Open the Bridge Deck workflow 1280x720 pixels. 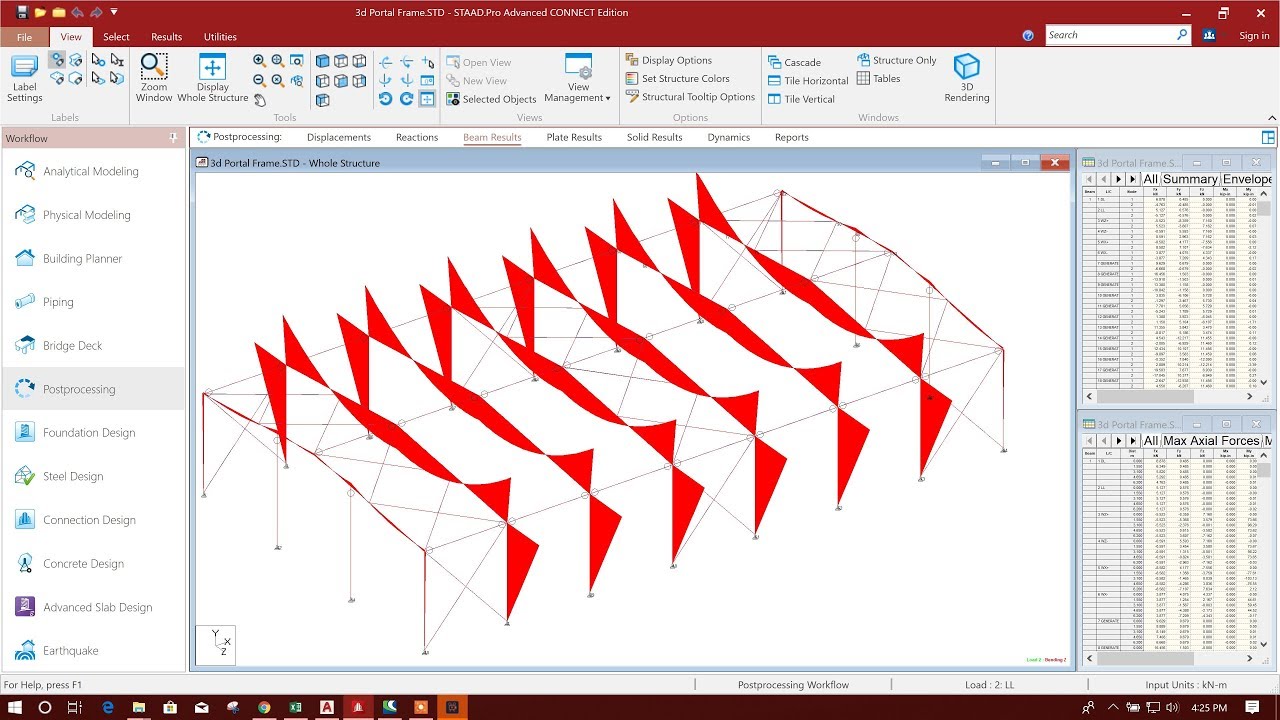point(93,346)
